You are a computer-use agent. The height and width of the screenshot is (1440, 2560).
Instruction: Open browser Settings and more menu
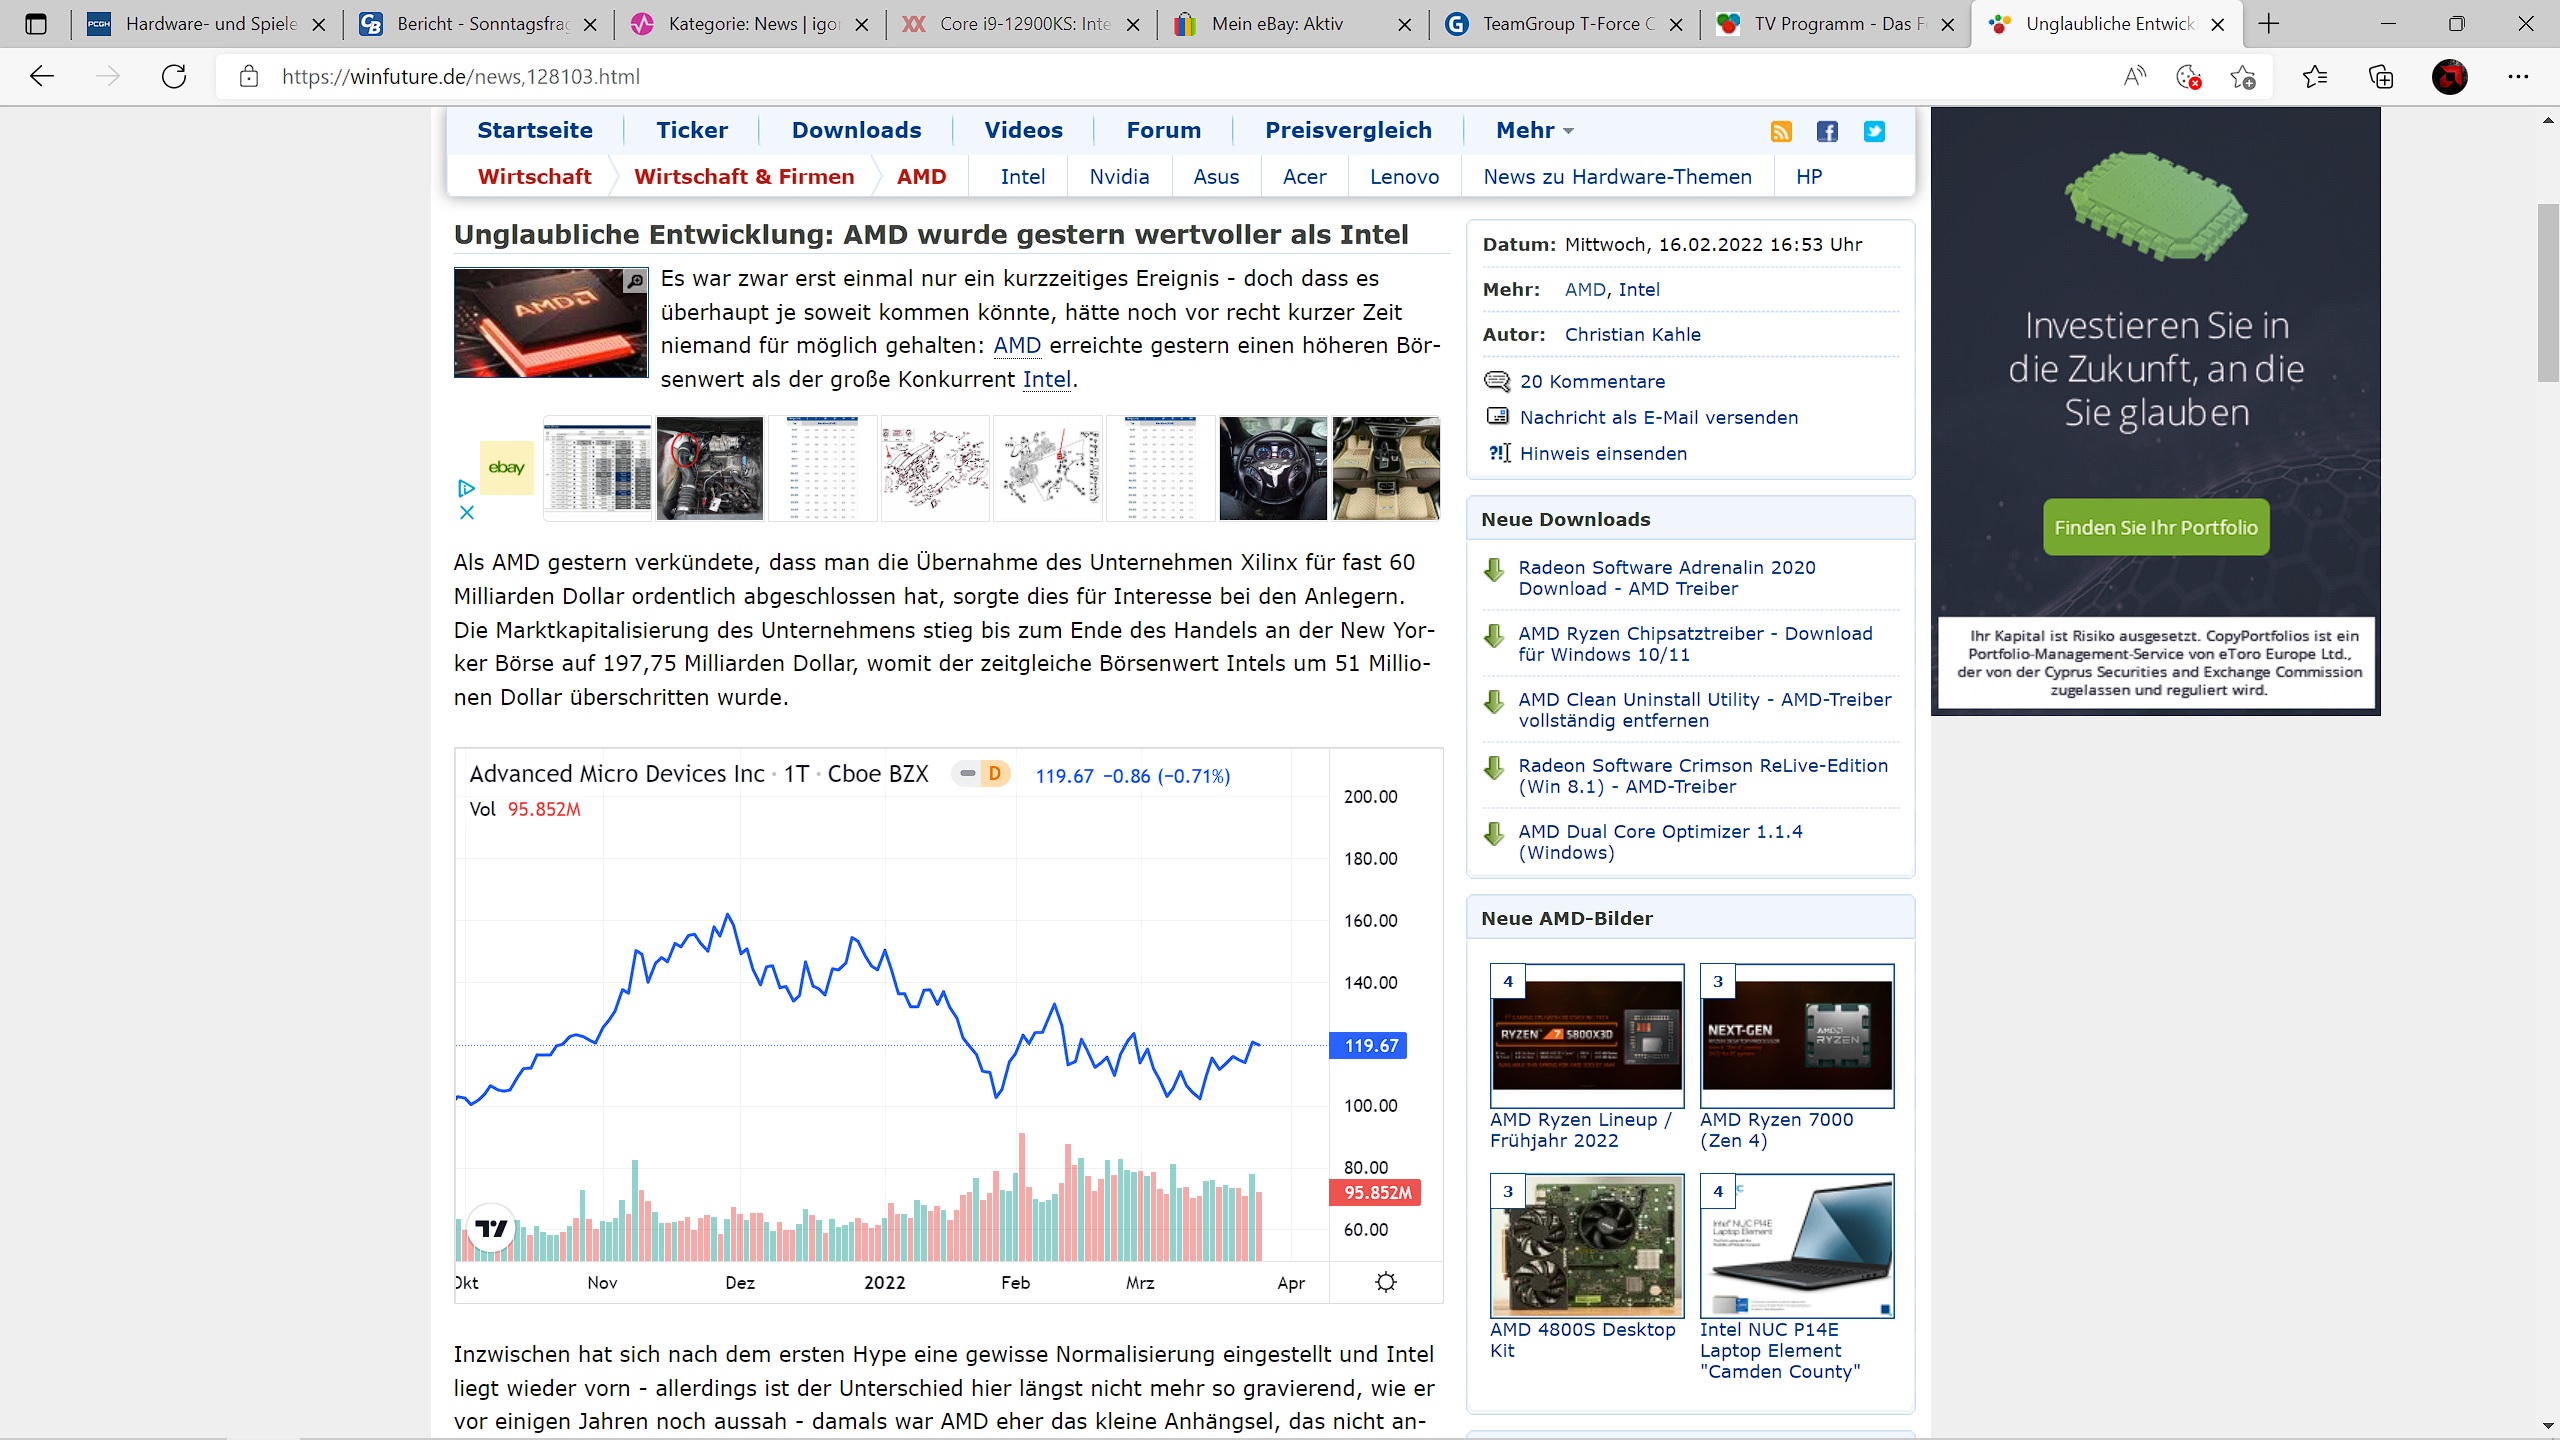coord(2518,77)
